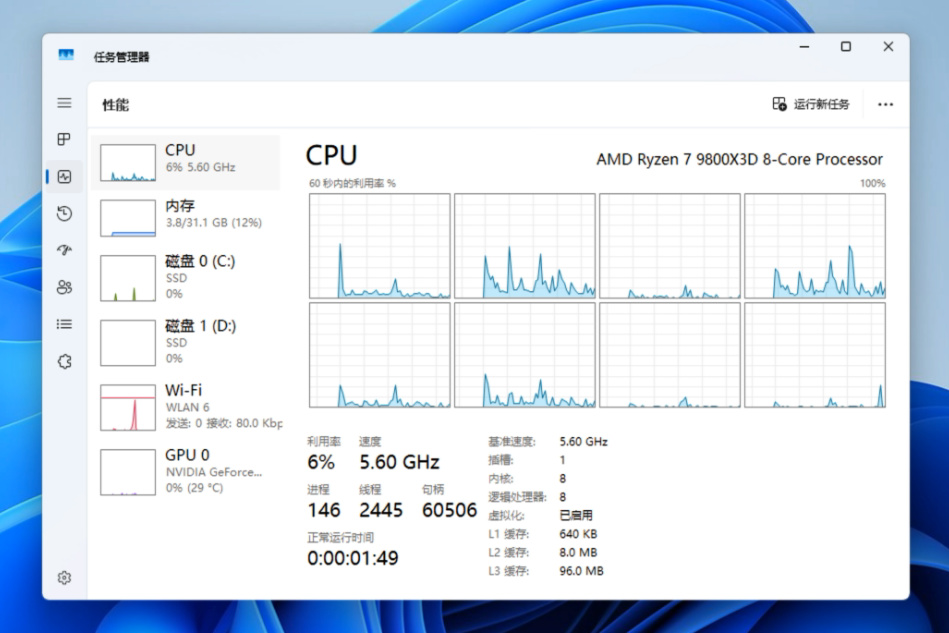Open the three-dot more options menu
Image resolution: width=949 pixels, height=633 pixels.
point(885,105)
